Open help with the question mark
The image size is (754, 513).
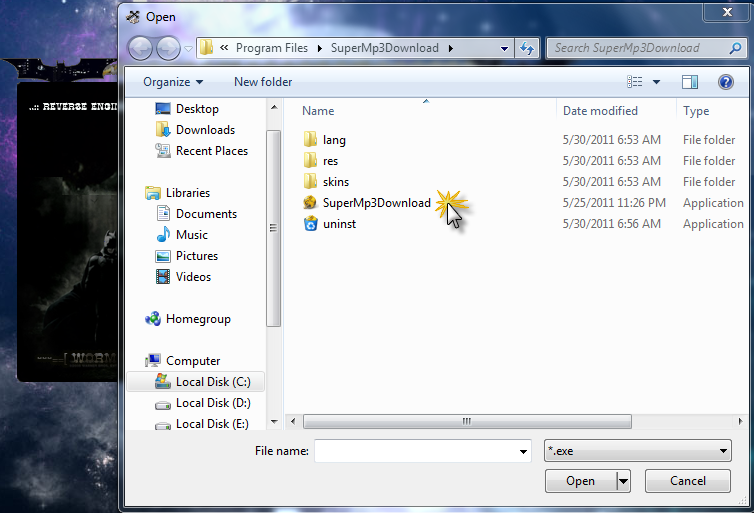[x=726, y=82]
